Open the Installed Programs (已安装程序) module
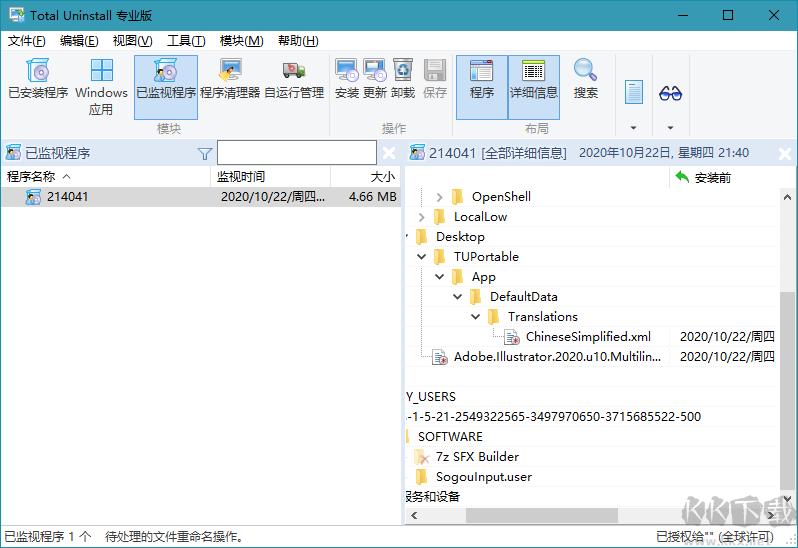The width and height of the screenshot is (798, 548). (38, 79)
